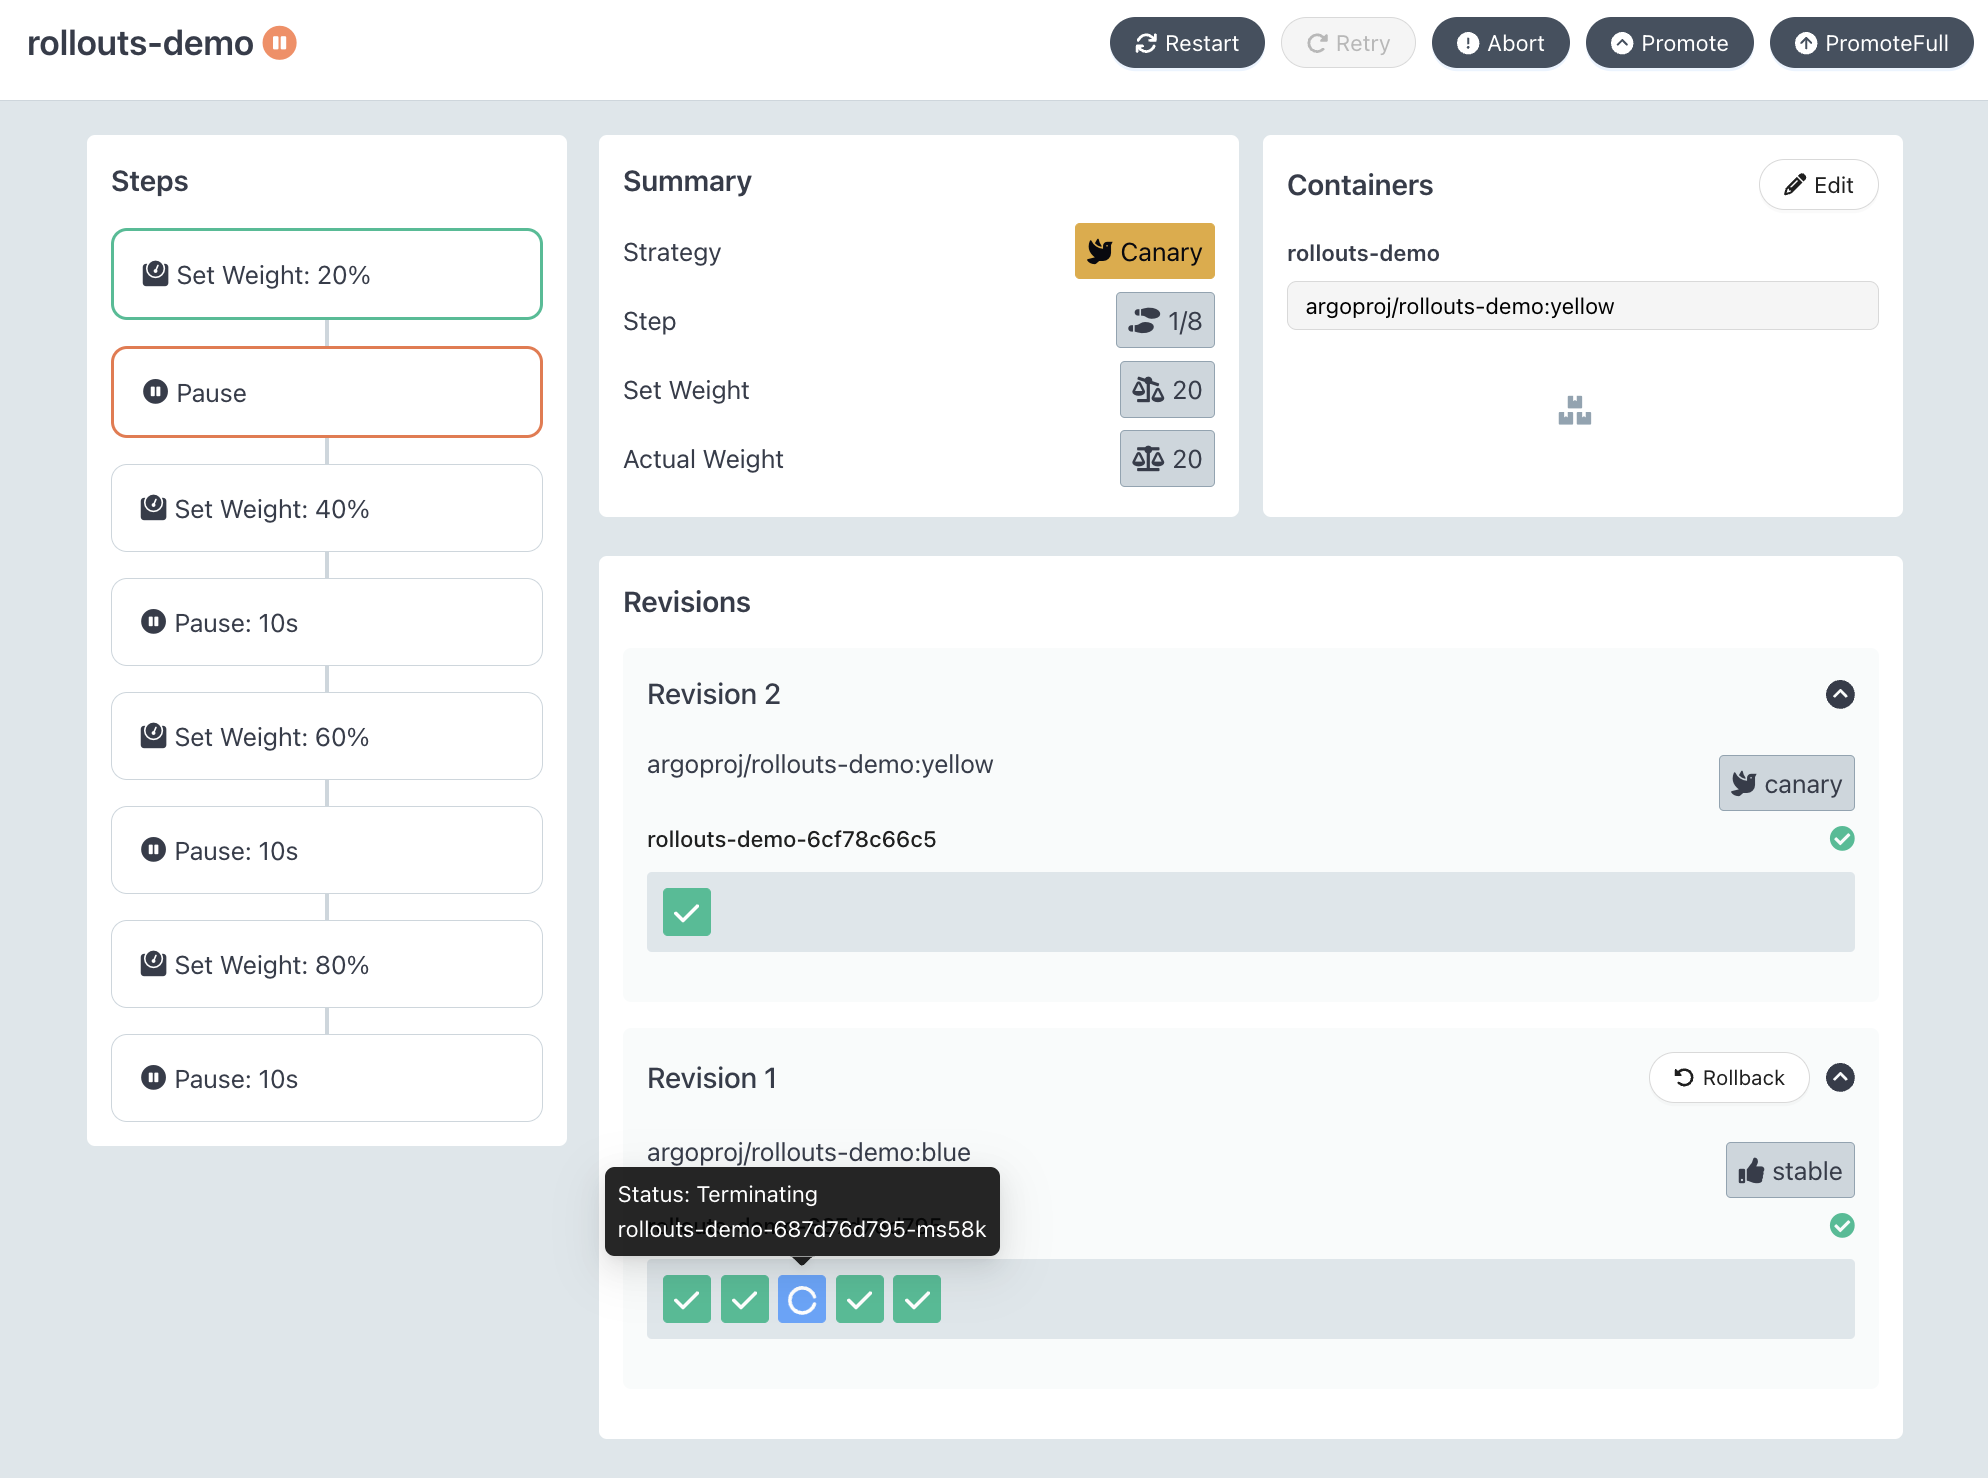Click the blue terminating pod spinner icon
This screenshot has height=1478, width=1988.
(x=802, y=1299)
